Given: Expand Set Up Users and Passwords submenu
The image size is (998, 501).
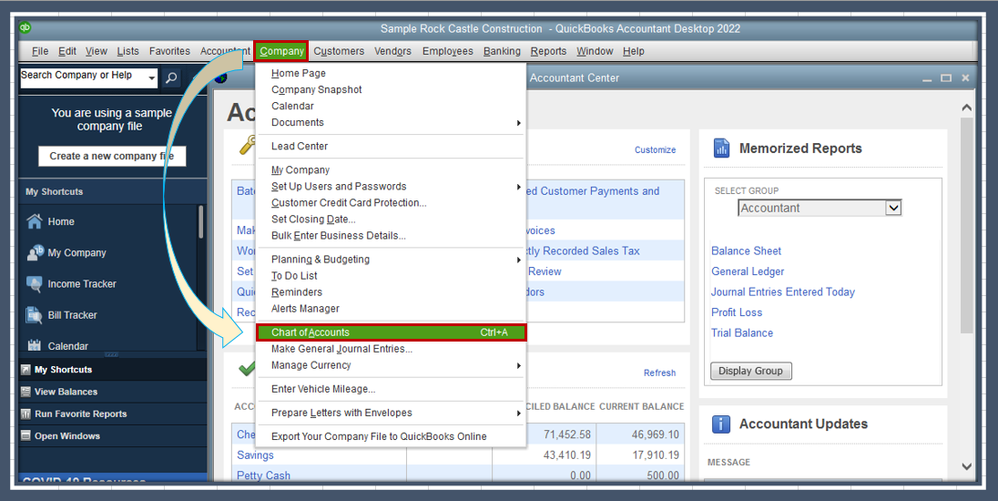Looking at the screenshot, I should click(x=519, y=187).
